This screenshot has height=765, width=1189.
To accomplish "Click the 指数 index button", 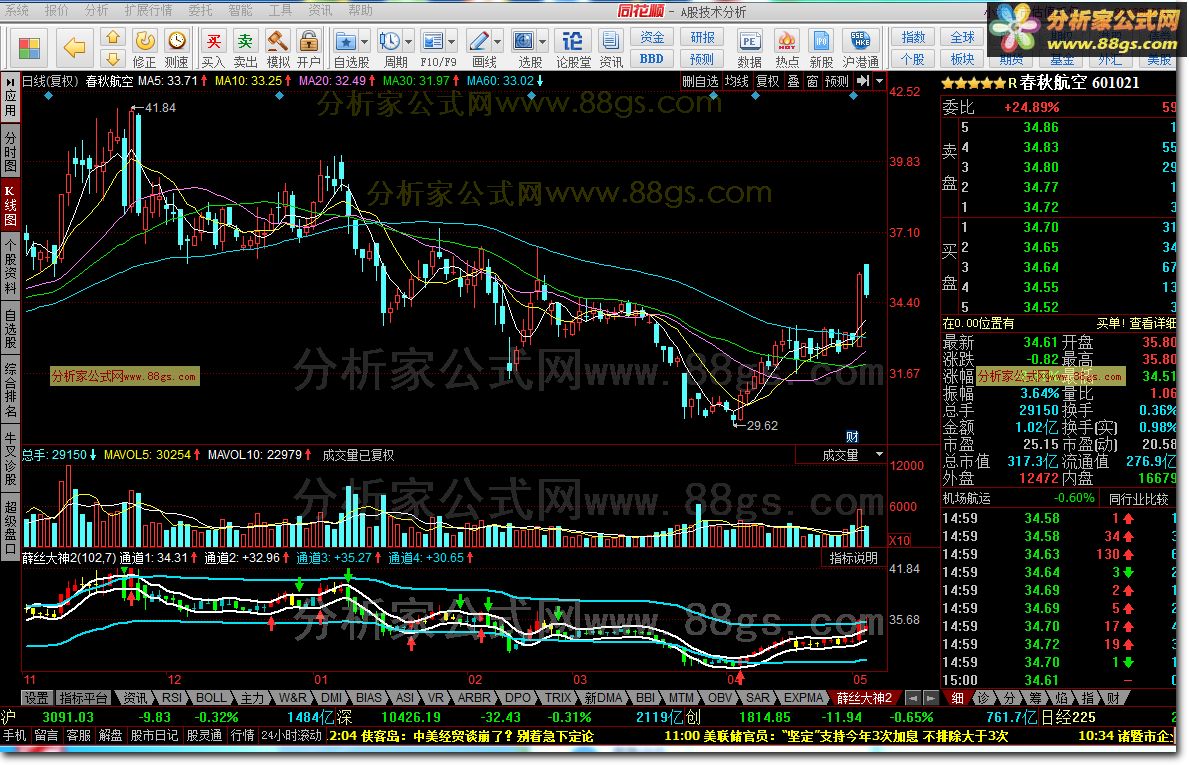I will tap(913, 37).
